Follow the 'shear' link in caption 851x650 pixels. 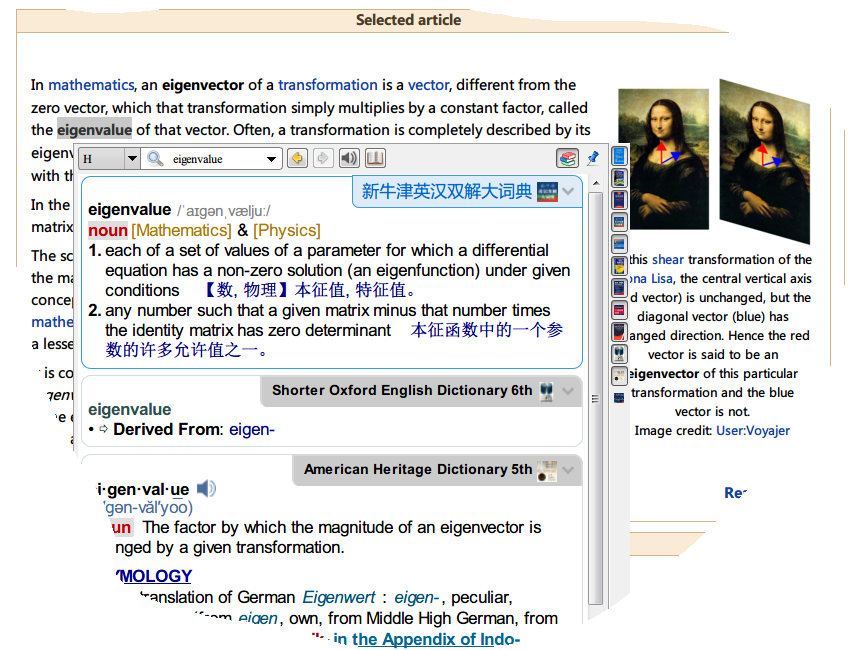[668, 259]
